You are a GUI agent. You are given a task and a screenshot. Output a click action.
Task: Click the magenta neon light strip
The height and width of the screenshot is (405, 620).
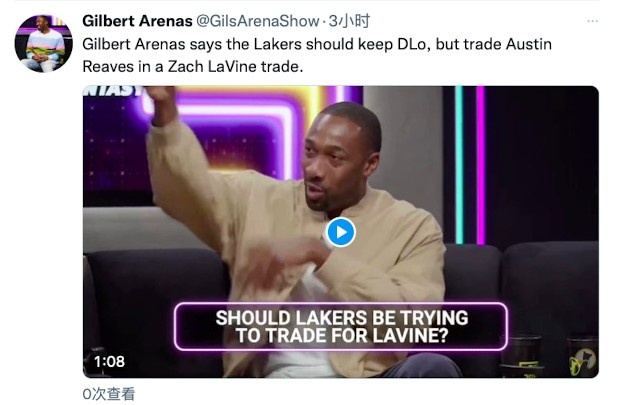pos(480,165)
